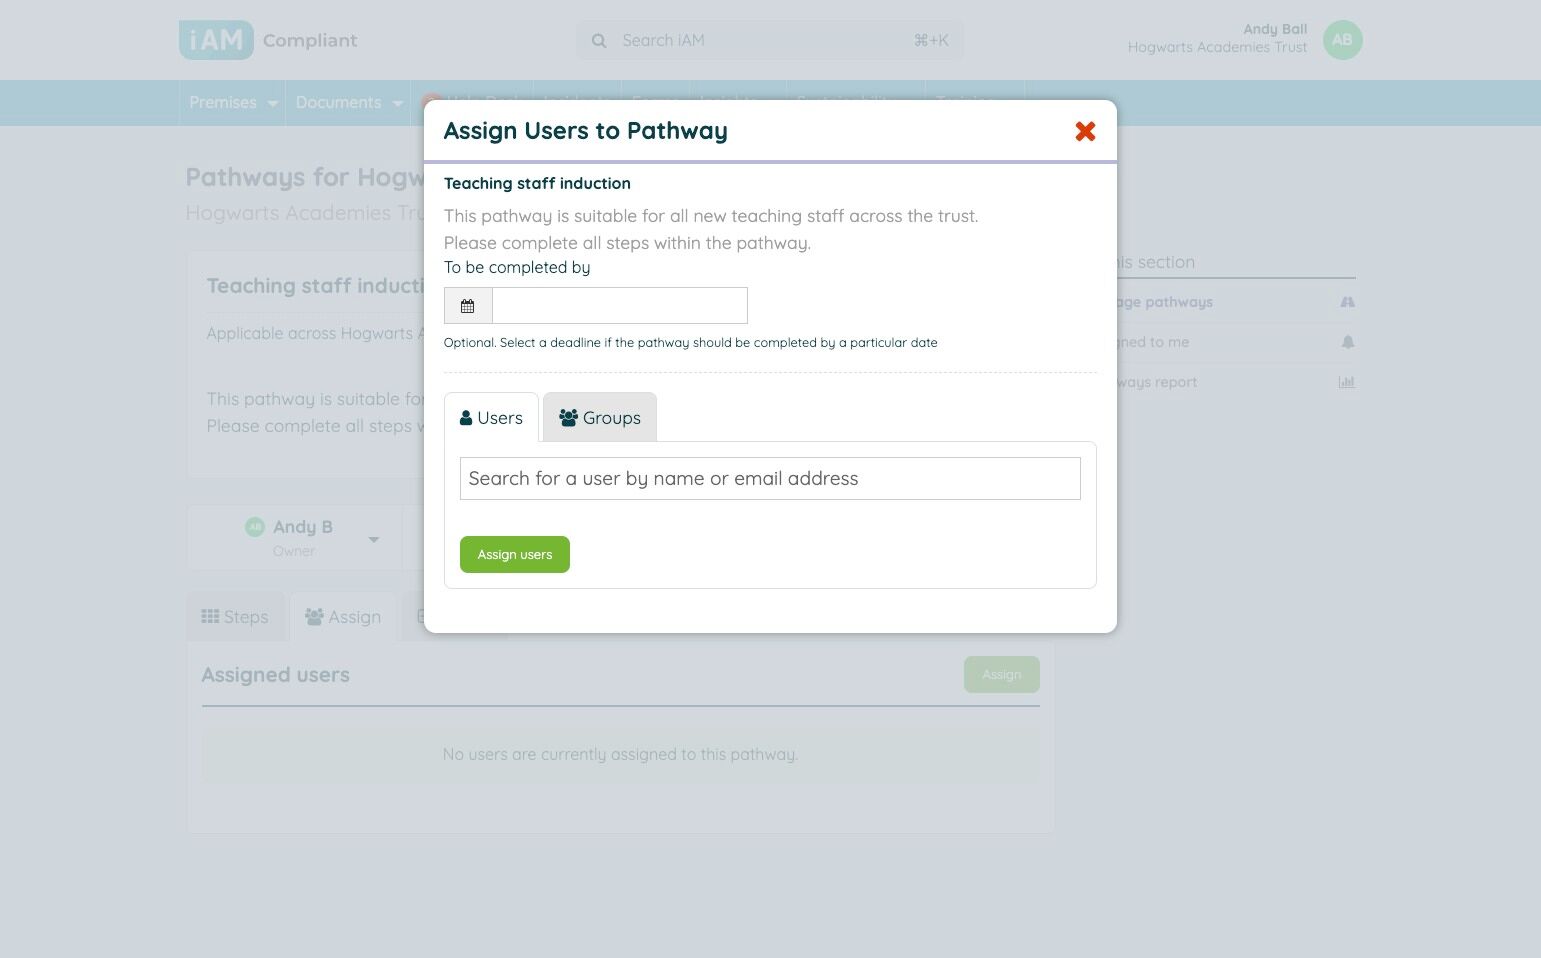Click the bell icon in sidebar
1541x958 pixels.
point(1347,342)
